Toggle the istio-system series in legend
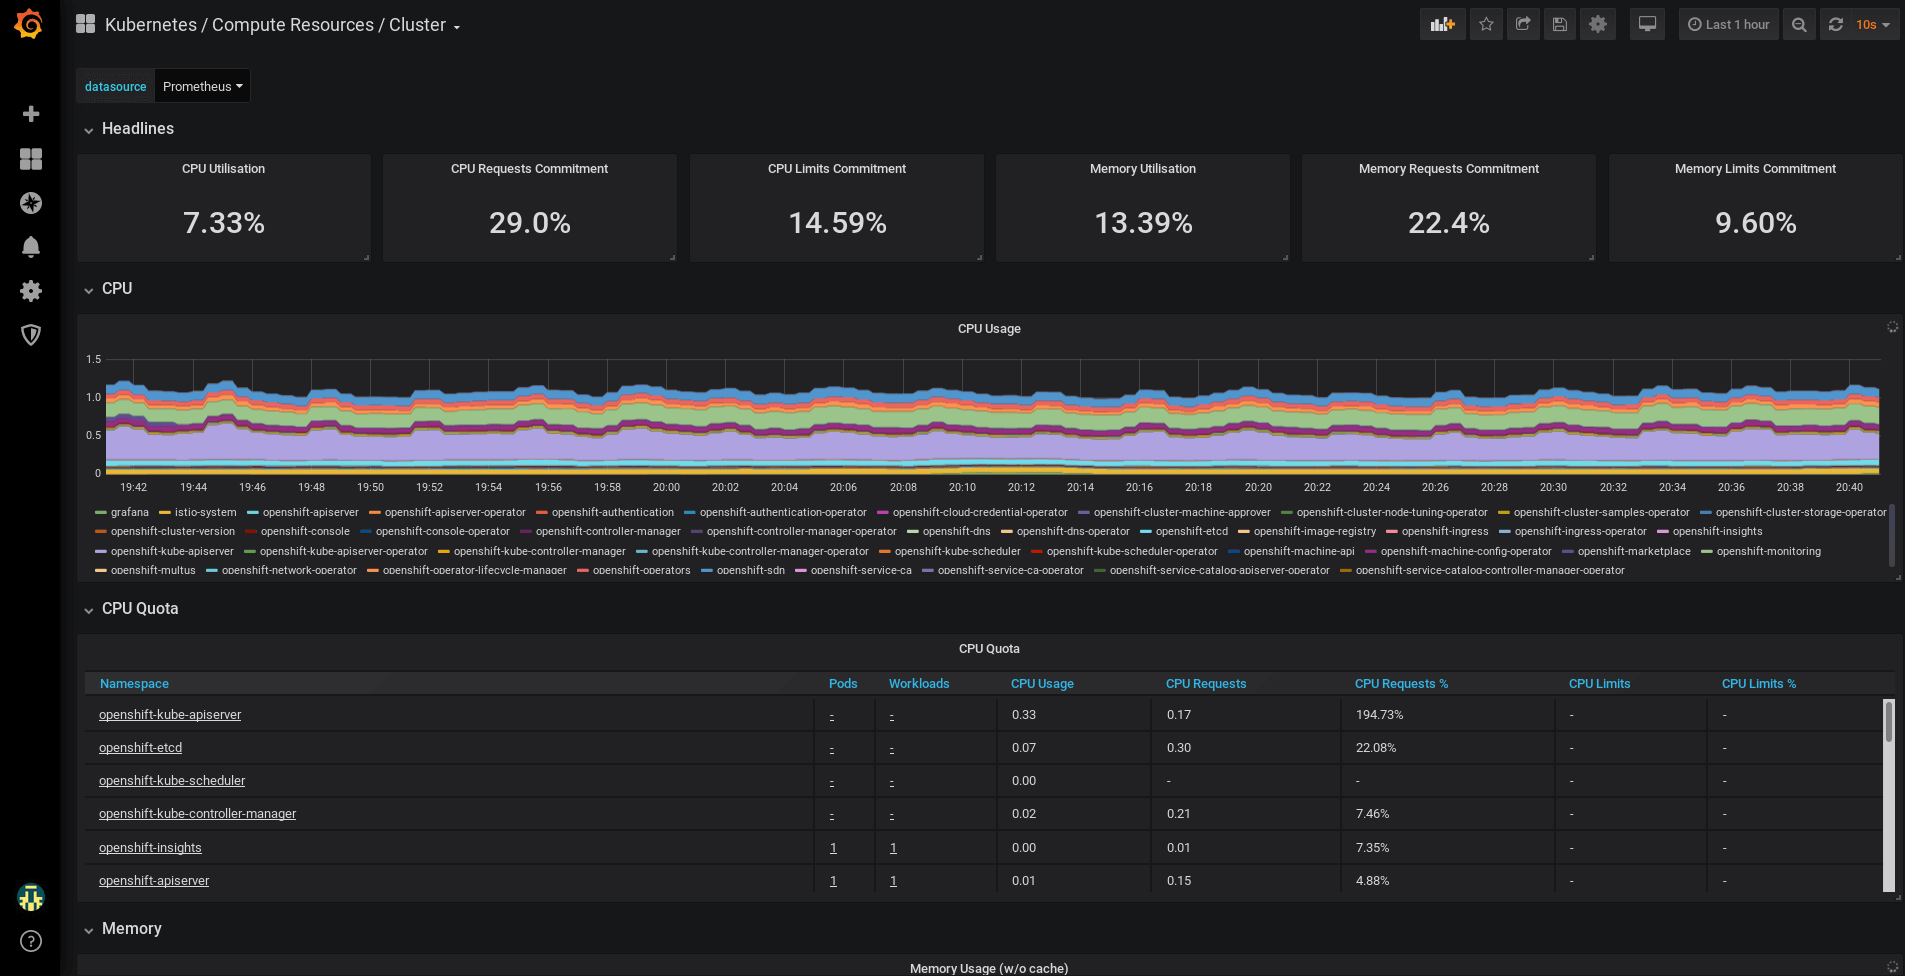 (x=205, y=513)
